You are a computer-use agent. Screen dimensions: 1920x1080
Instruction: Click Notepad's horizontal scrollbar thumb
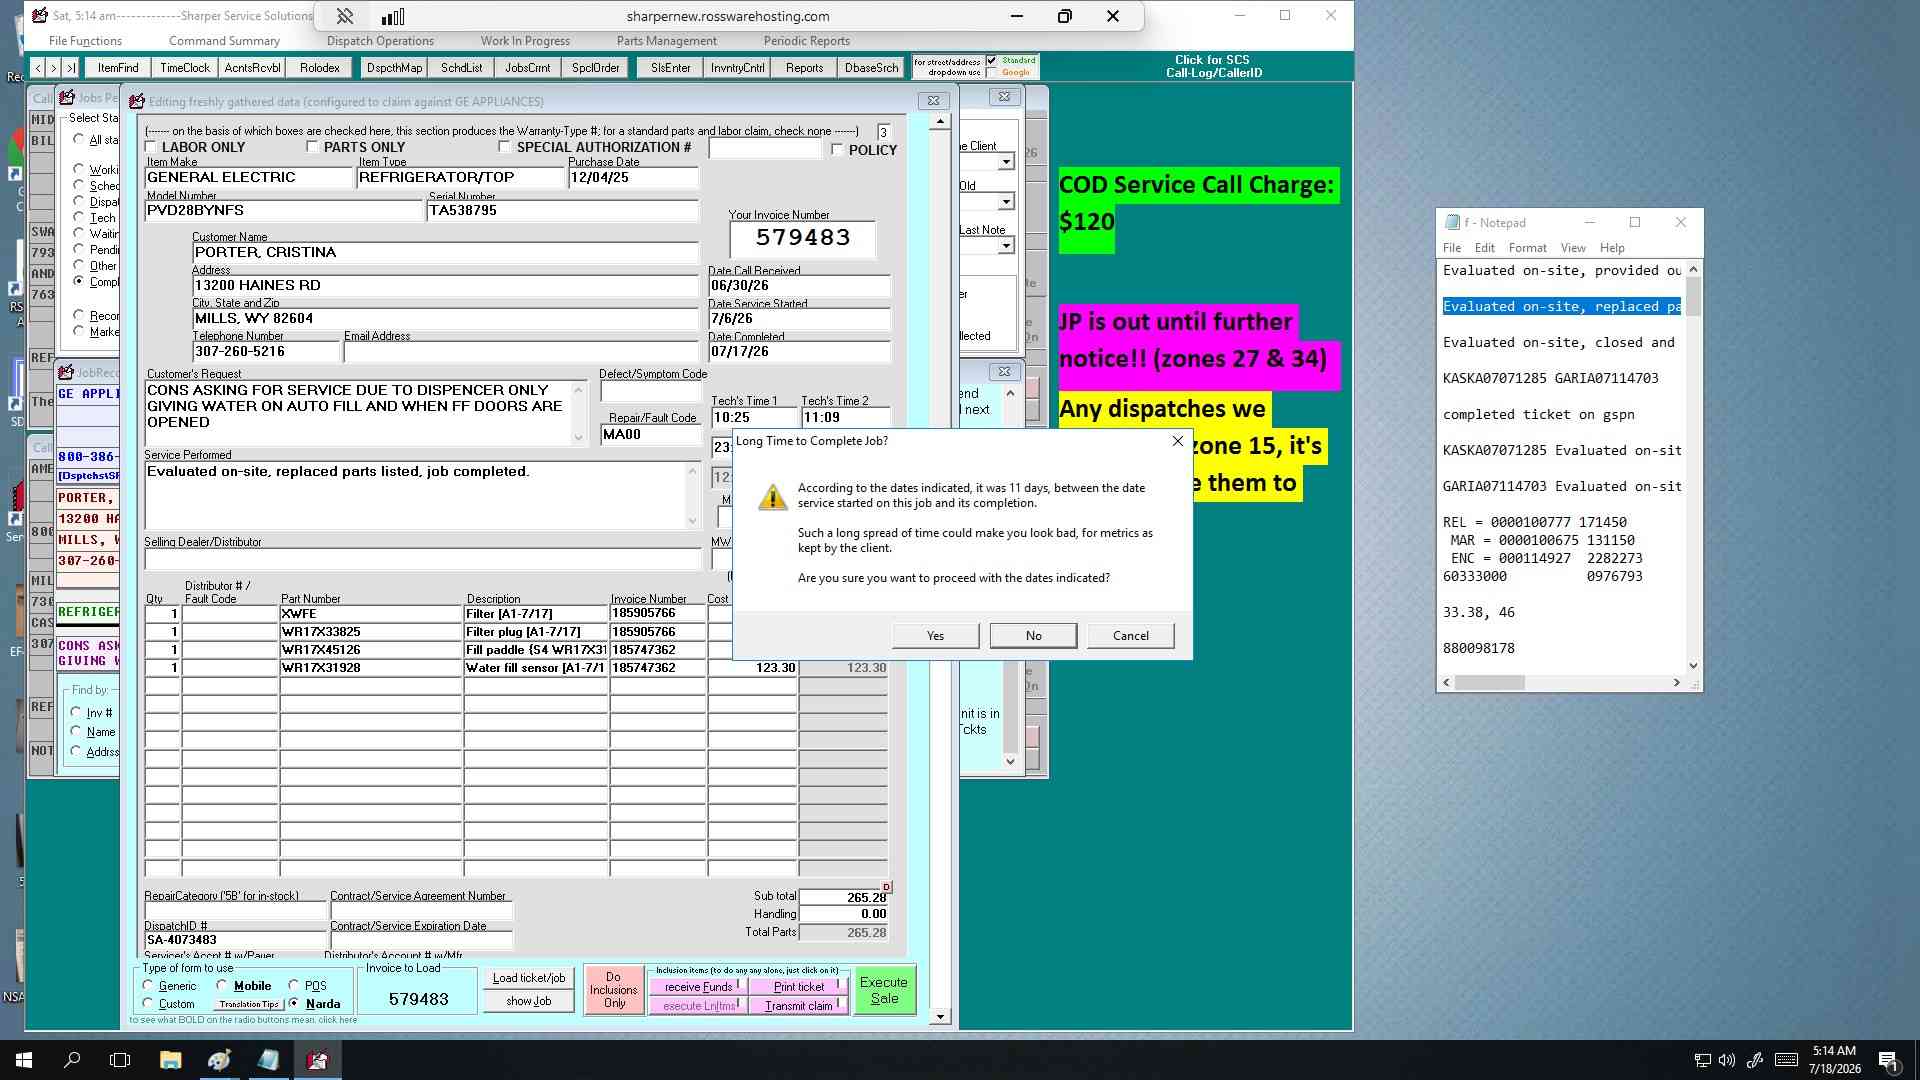1489,682
